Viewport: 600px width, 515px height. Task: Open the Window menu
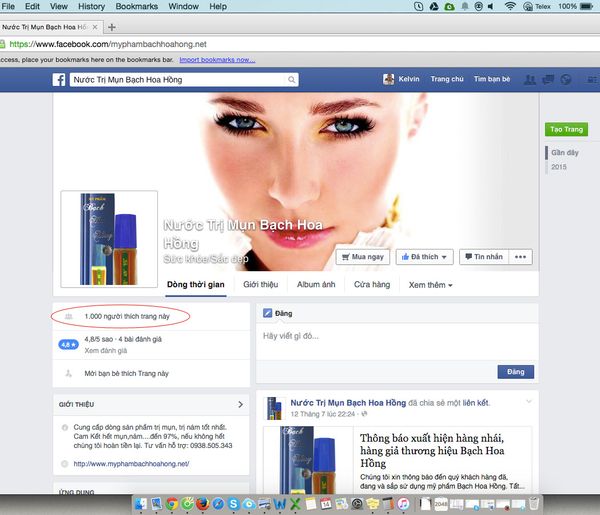point(183,7)
